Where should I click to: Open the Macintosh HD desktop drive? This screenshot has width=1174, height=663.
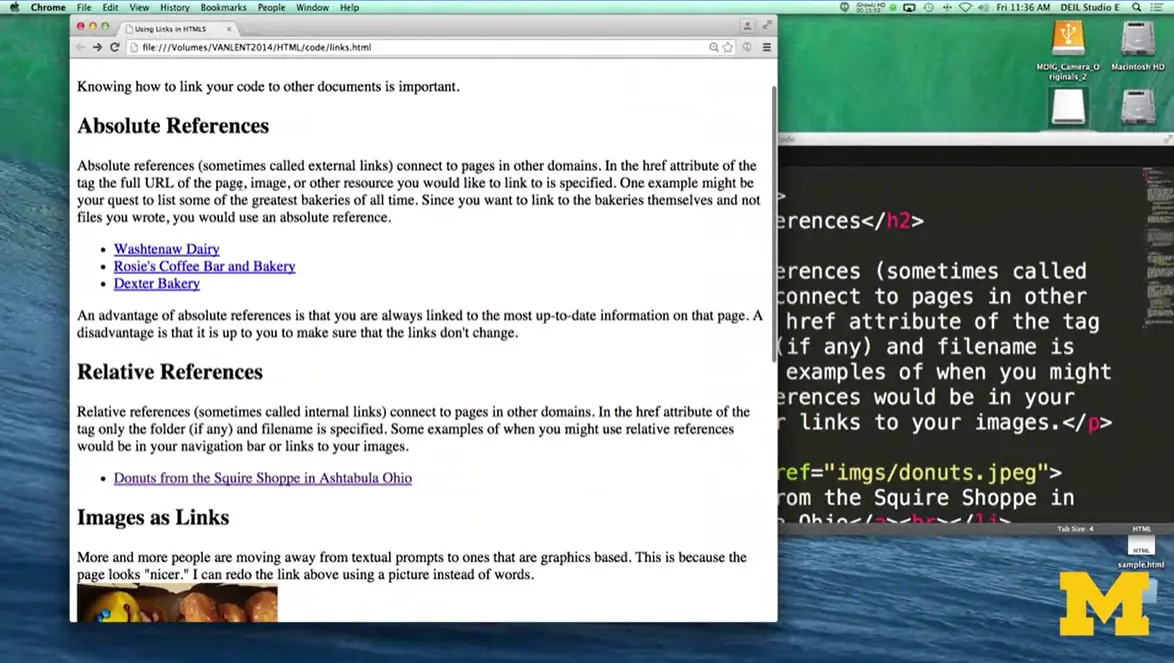(1138, 41)
